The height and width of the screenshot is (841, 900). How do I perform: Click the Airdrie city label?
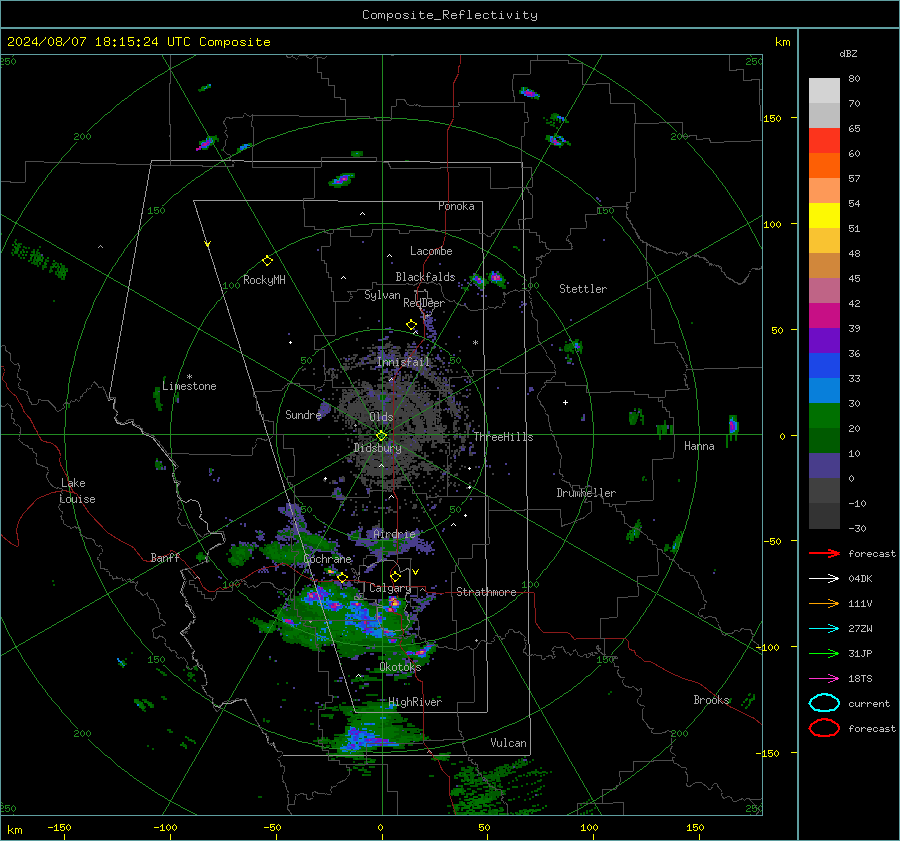tap(394, 534)
